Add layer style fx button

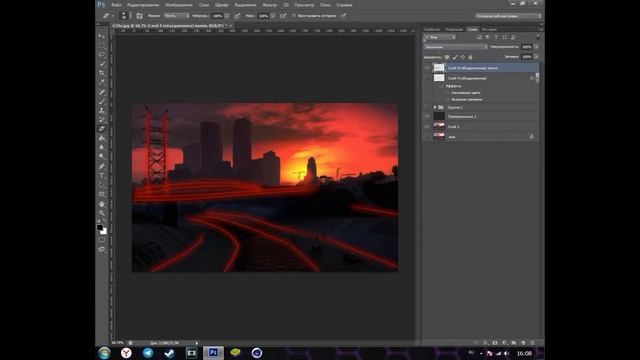coord(486,343)
